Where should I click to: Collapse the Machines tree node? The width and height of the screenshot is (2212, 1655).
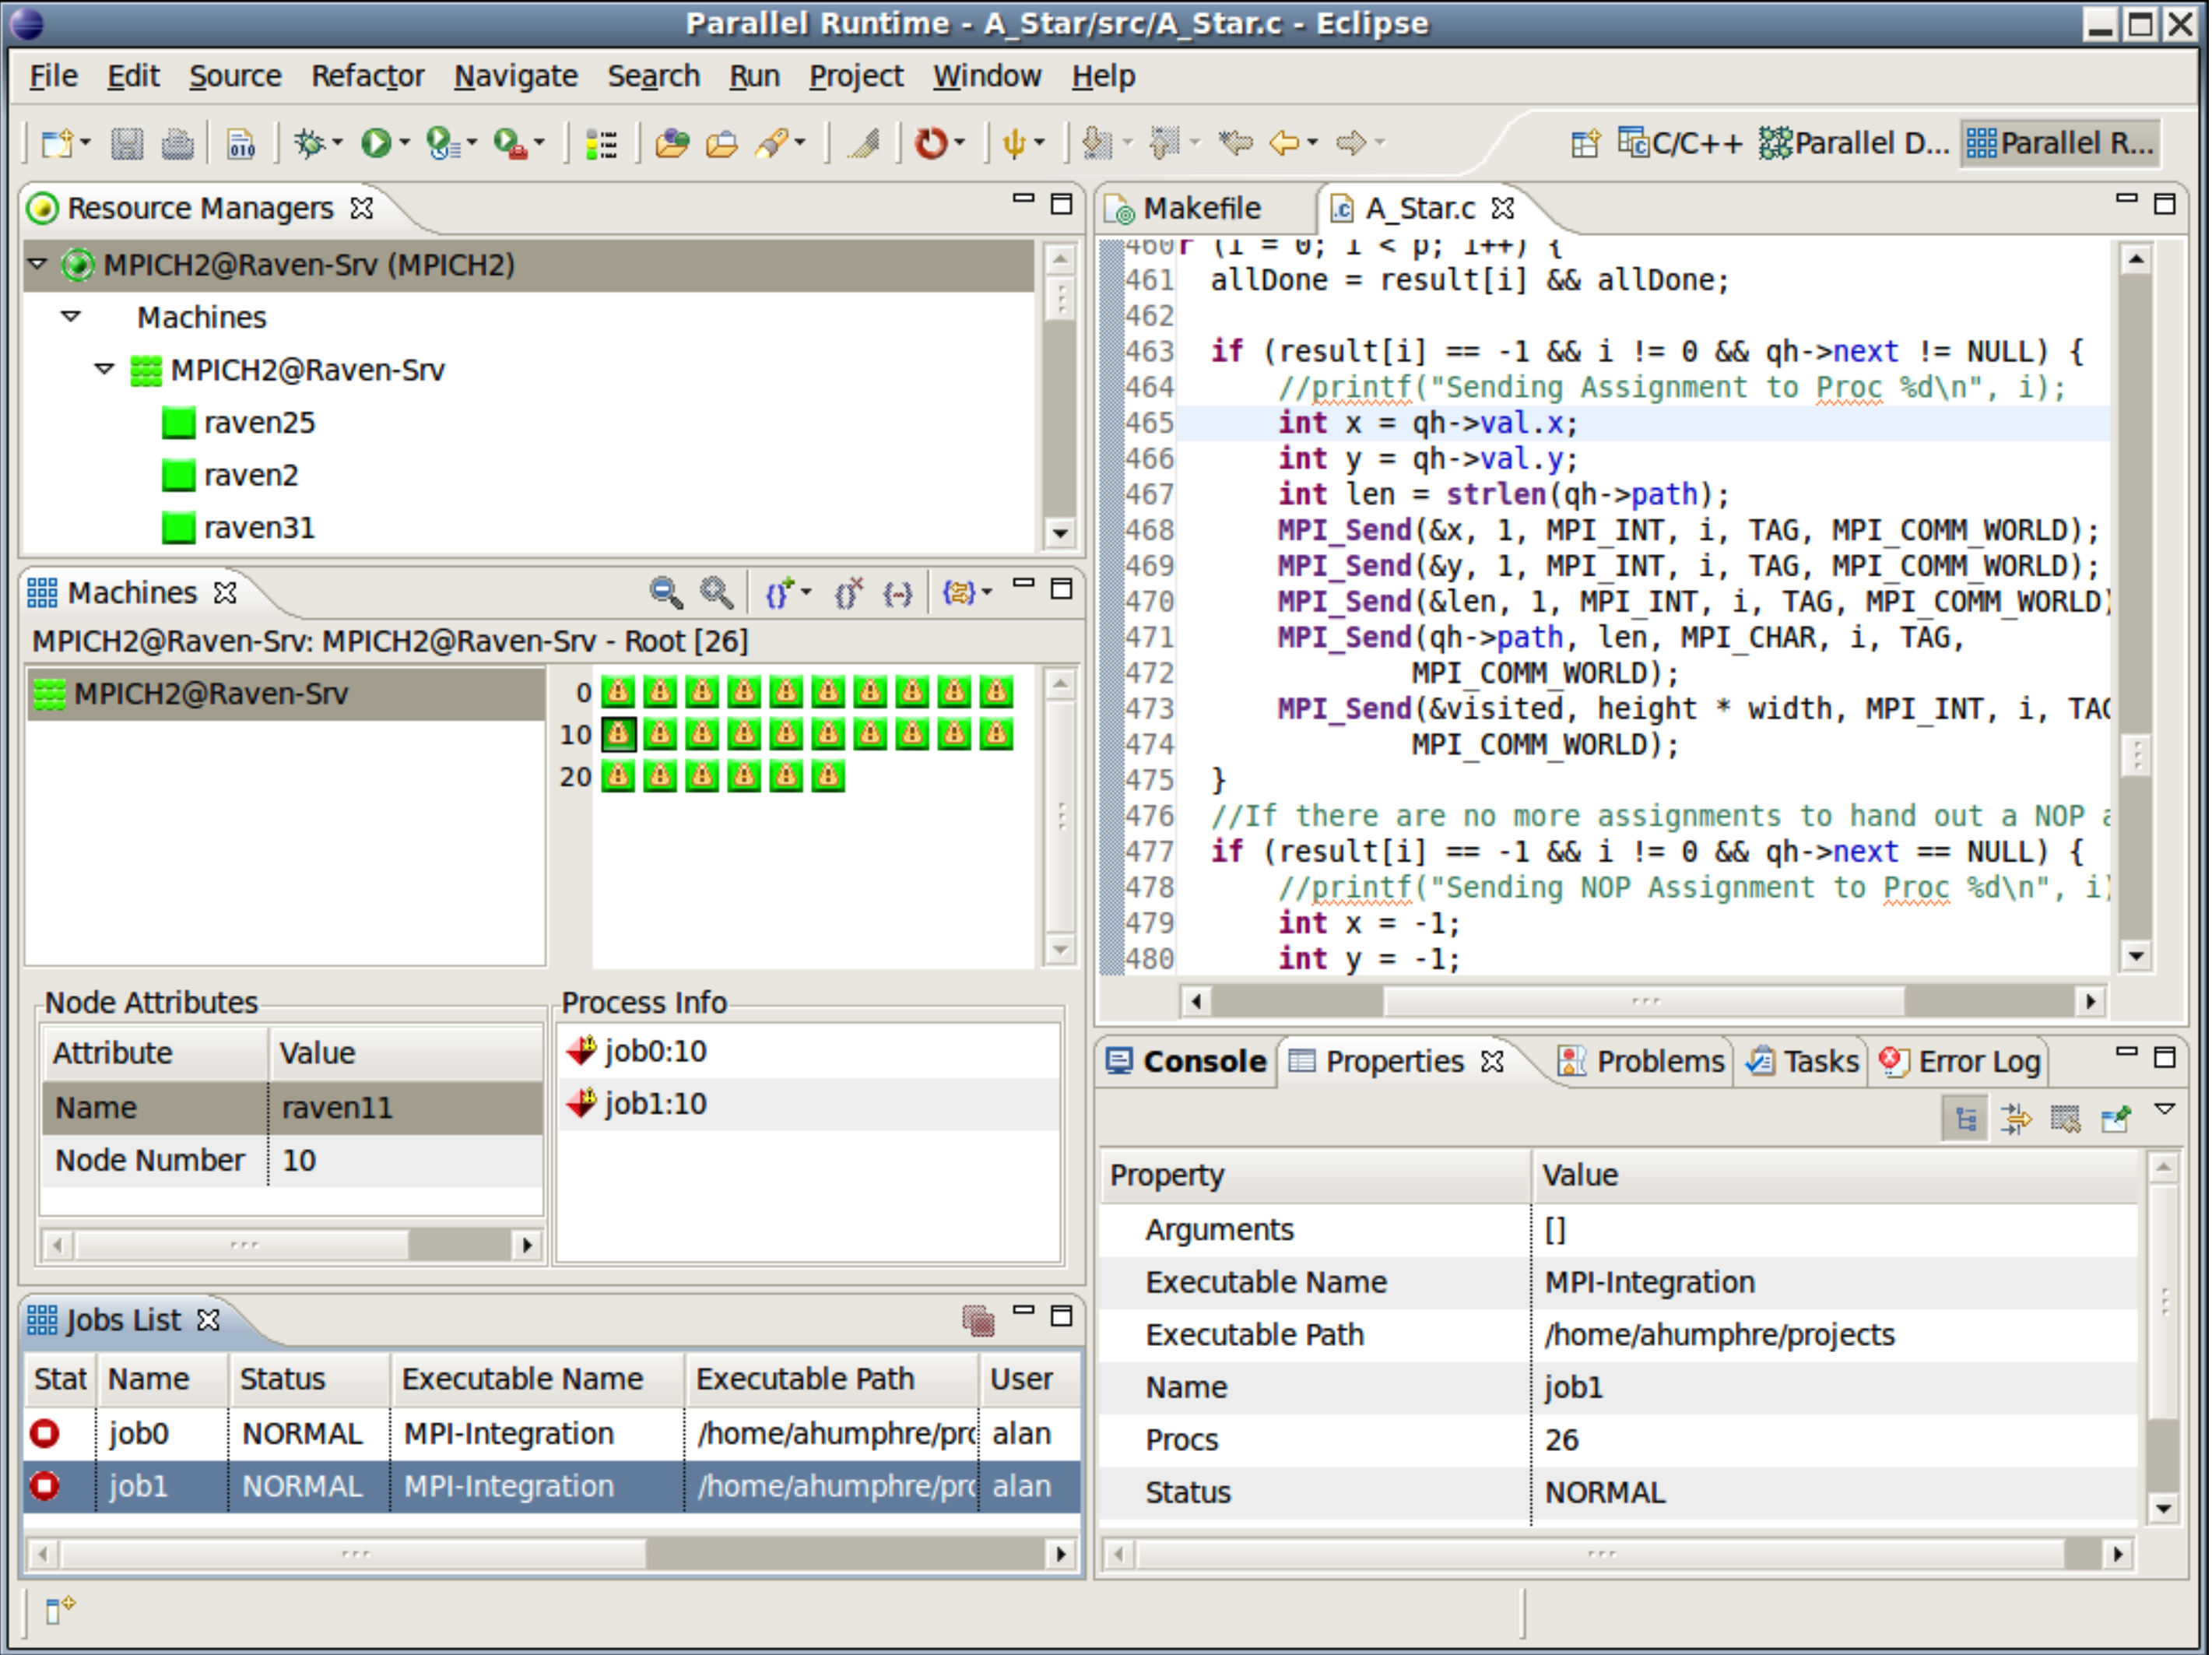[x=70, y=317]
